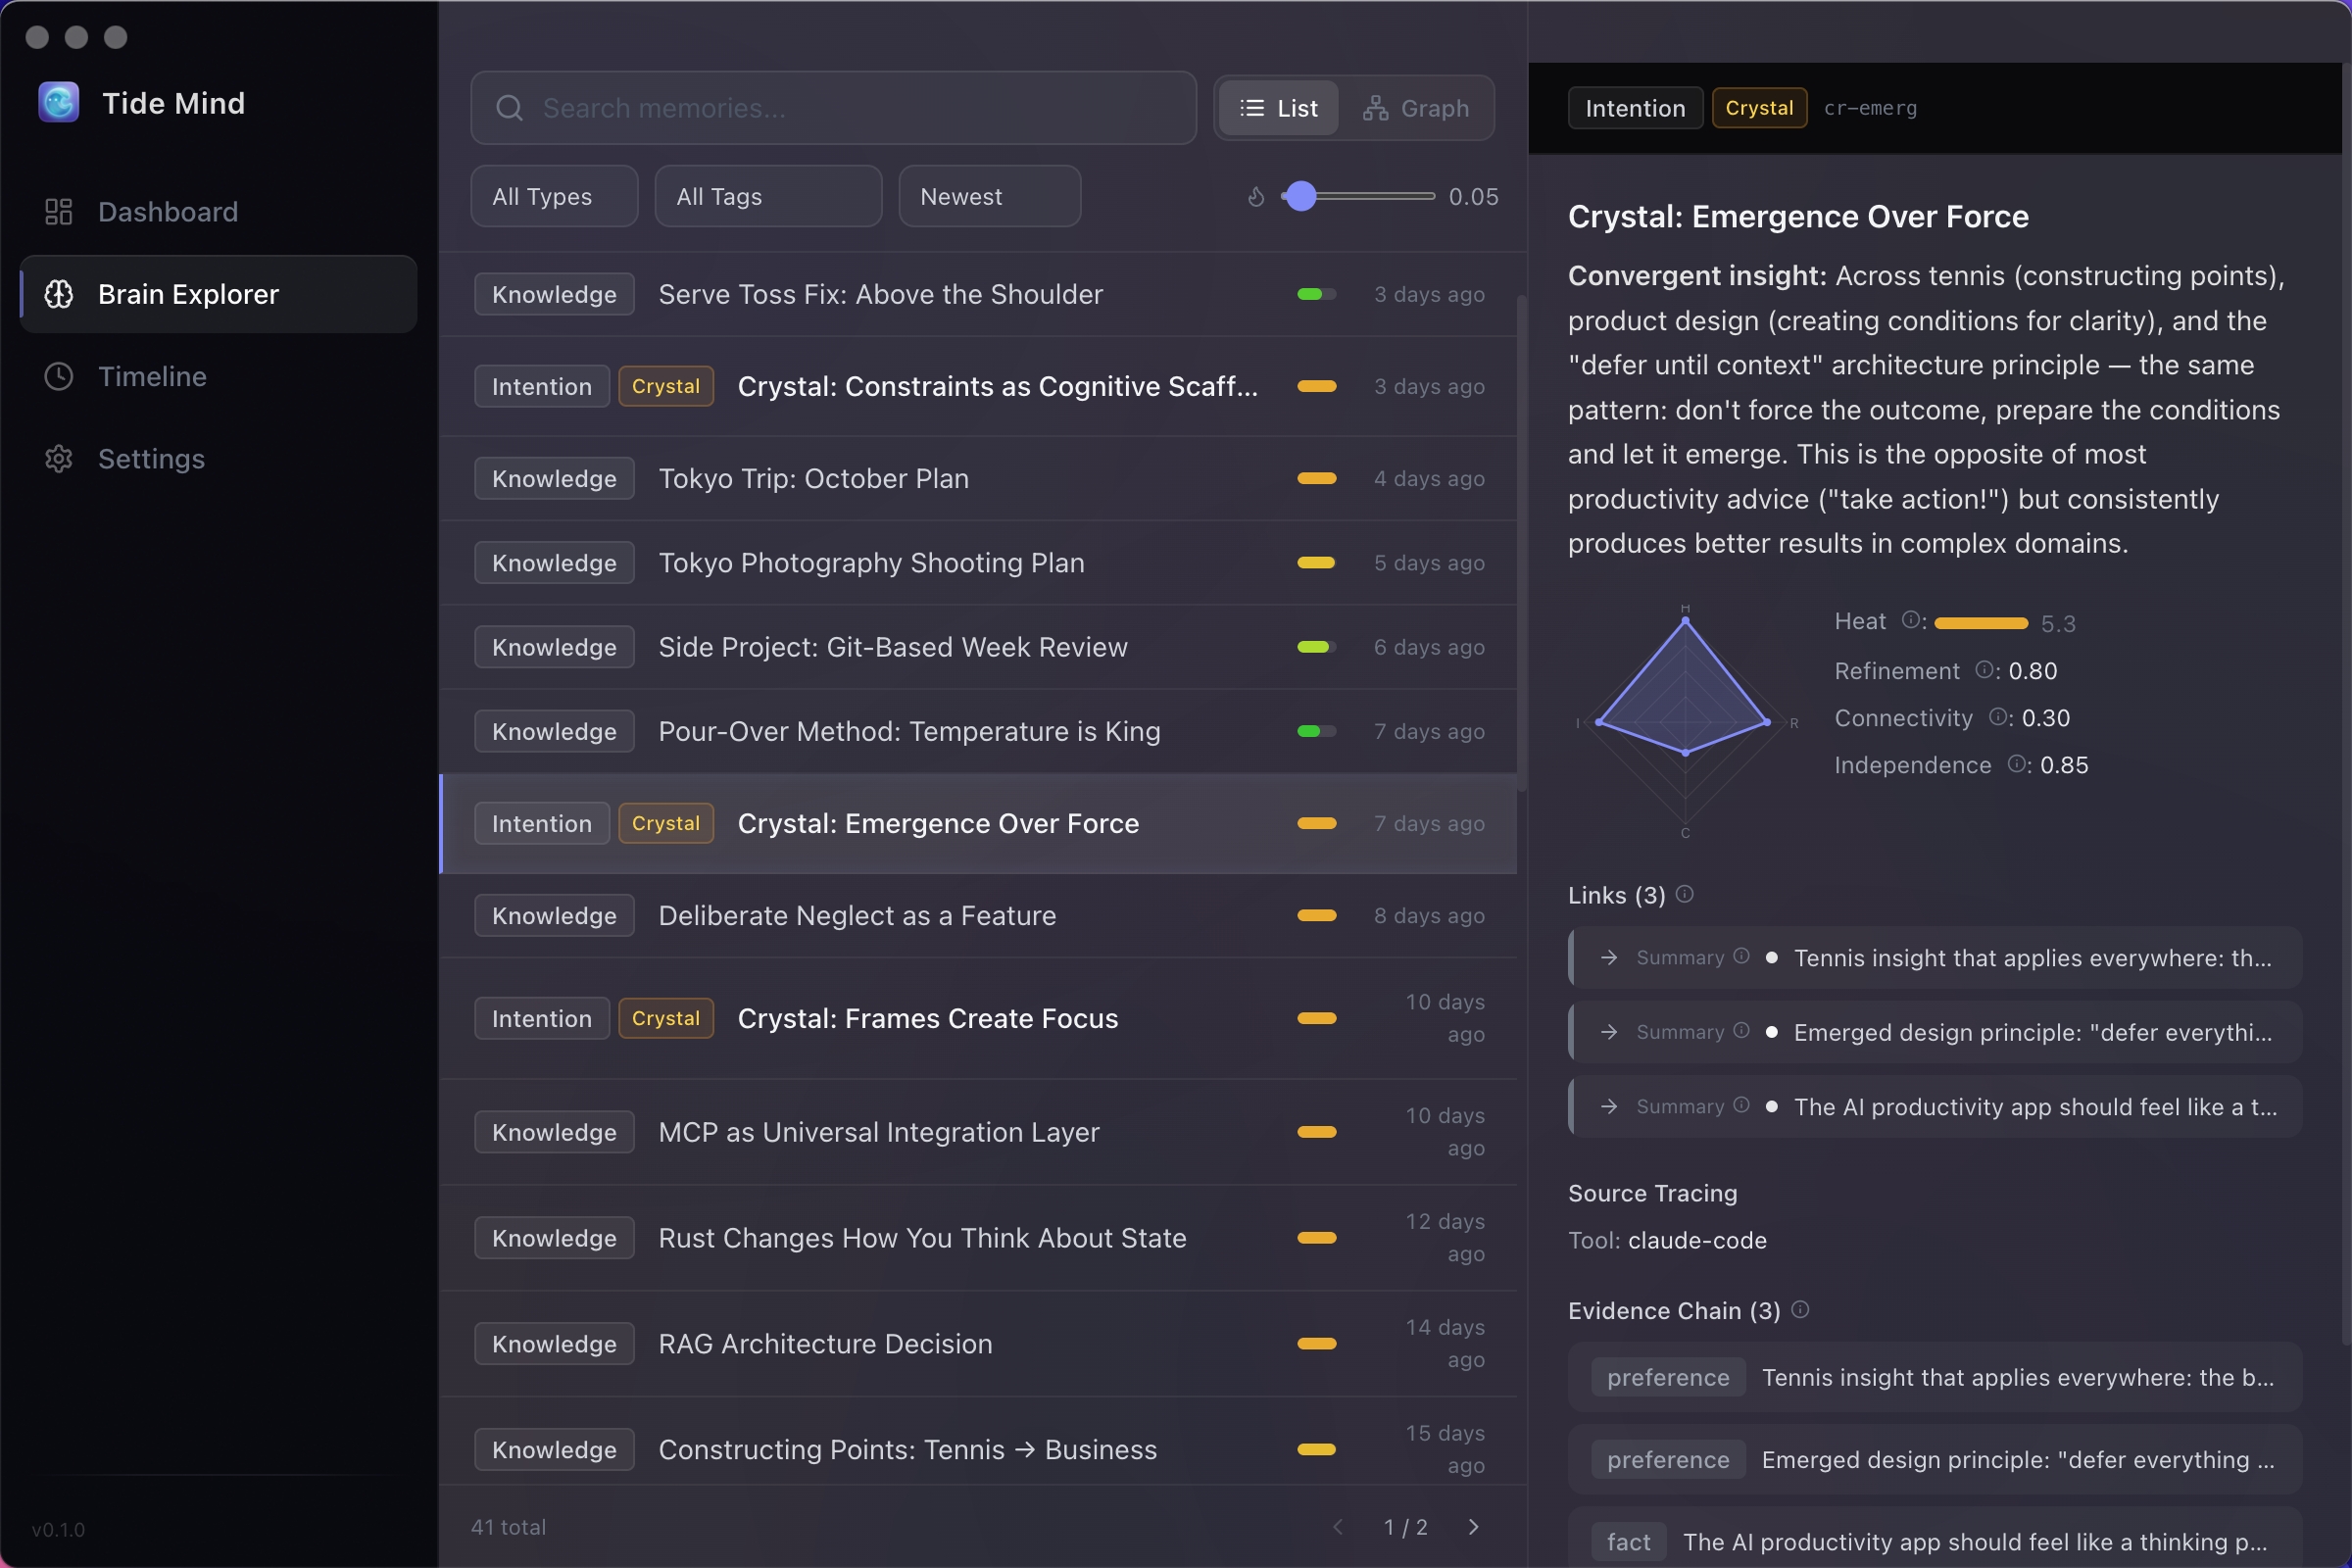Switch to the Timeline view
The image size is (2352, 1568).
coord(152,376)
